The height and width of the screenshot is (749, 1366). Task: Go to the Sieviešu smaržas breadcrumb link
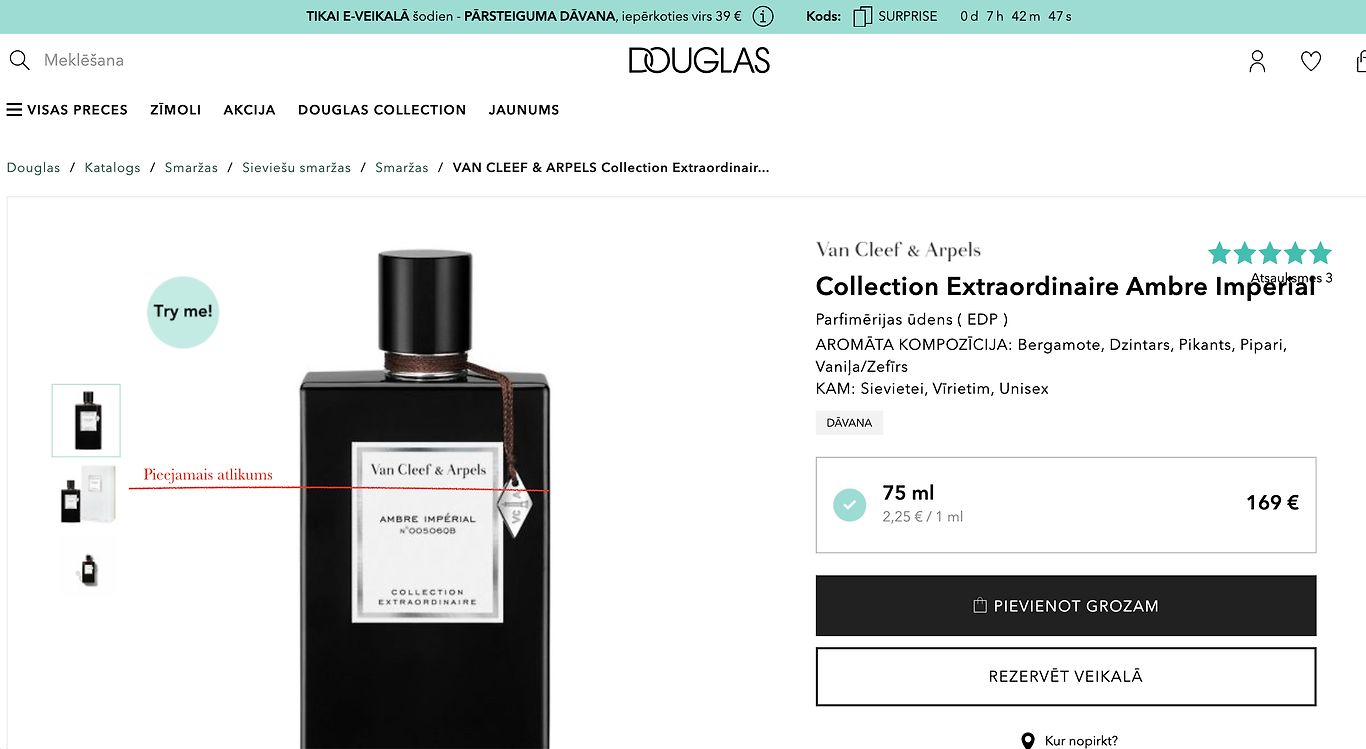coord(297,168)
